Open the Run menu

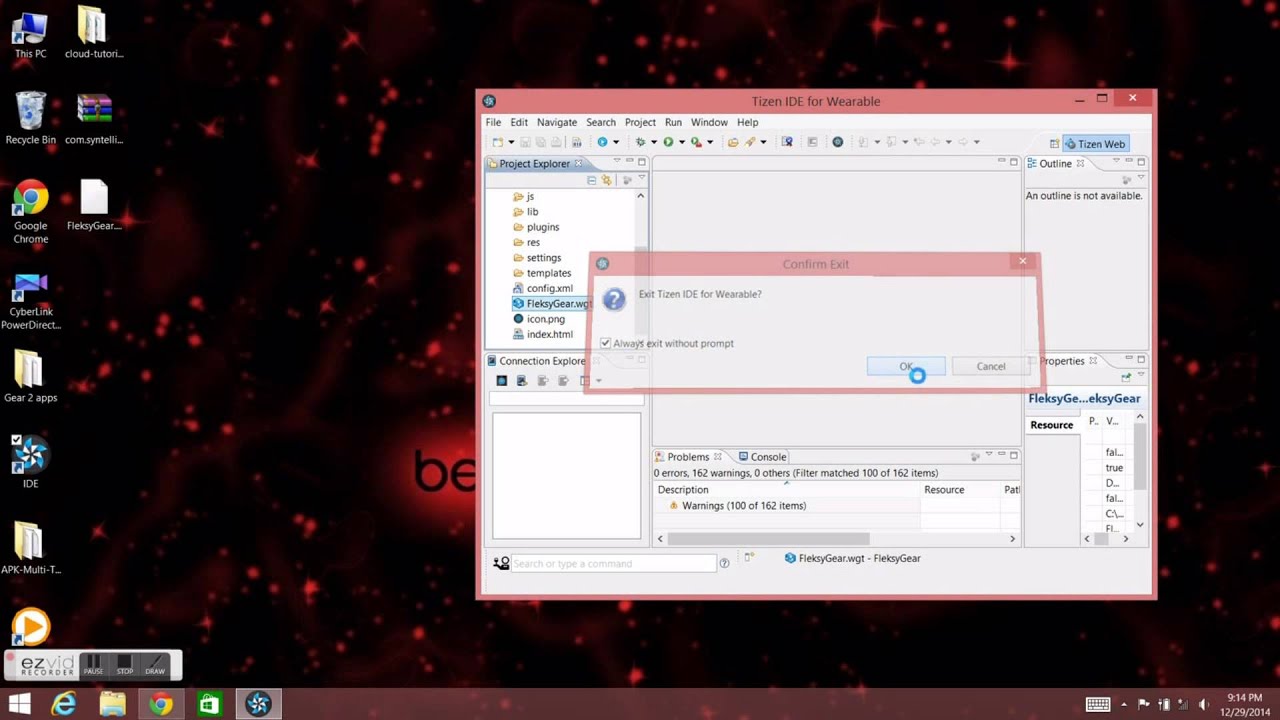(x=673, y=122)
